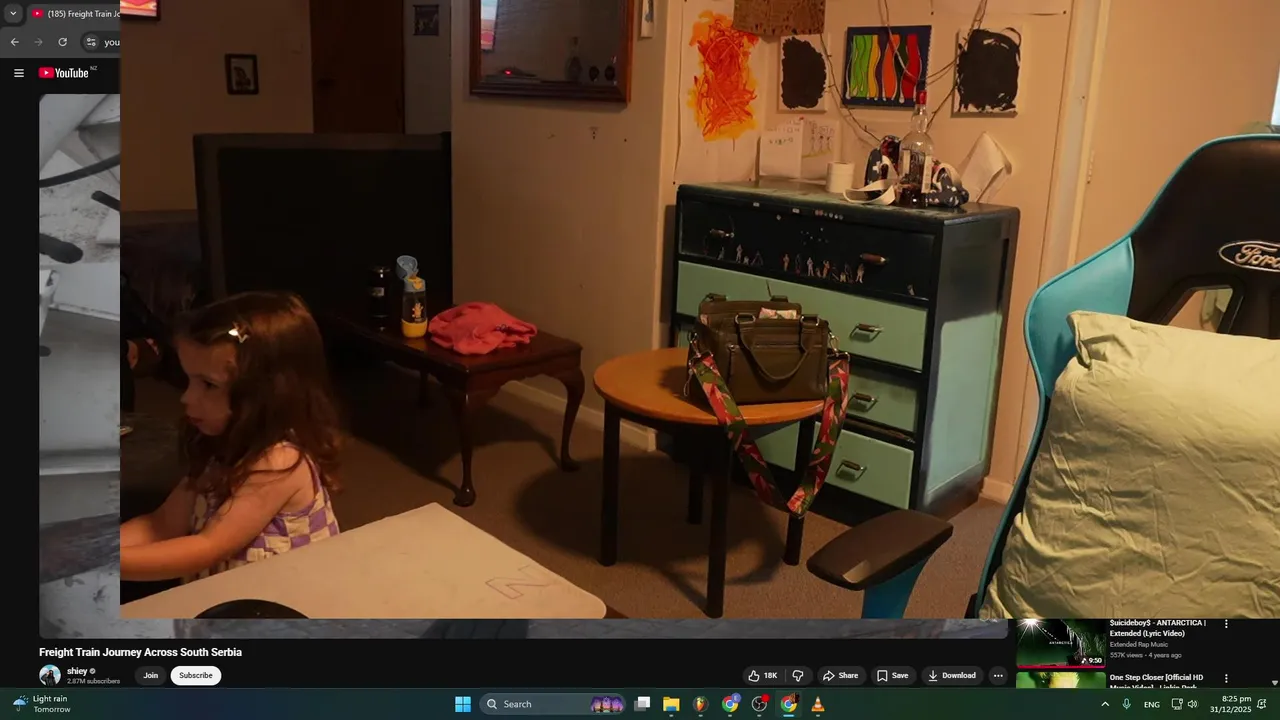Open the $uicideboy$ ANTARCTICA video thumbnail
The image size is (1280, 720).
coord(1061,643)
